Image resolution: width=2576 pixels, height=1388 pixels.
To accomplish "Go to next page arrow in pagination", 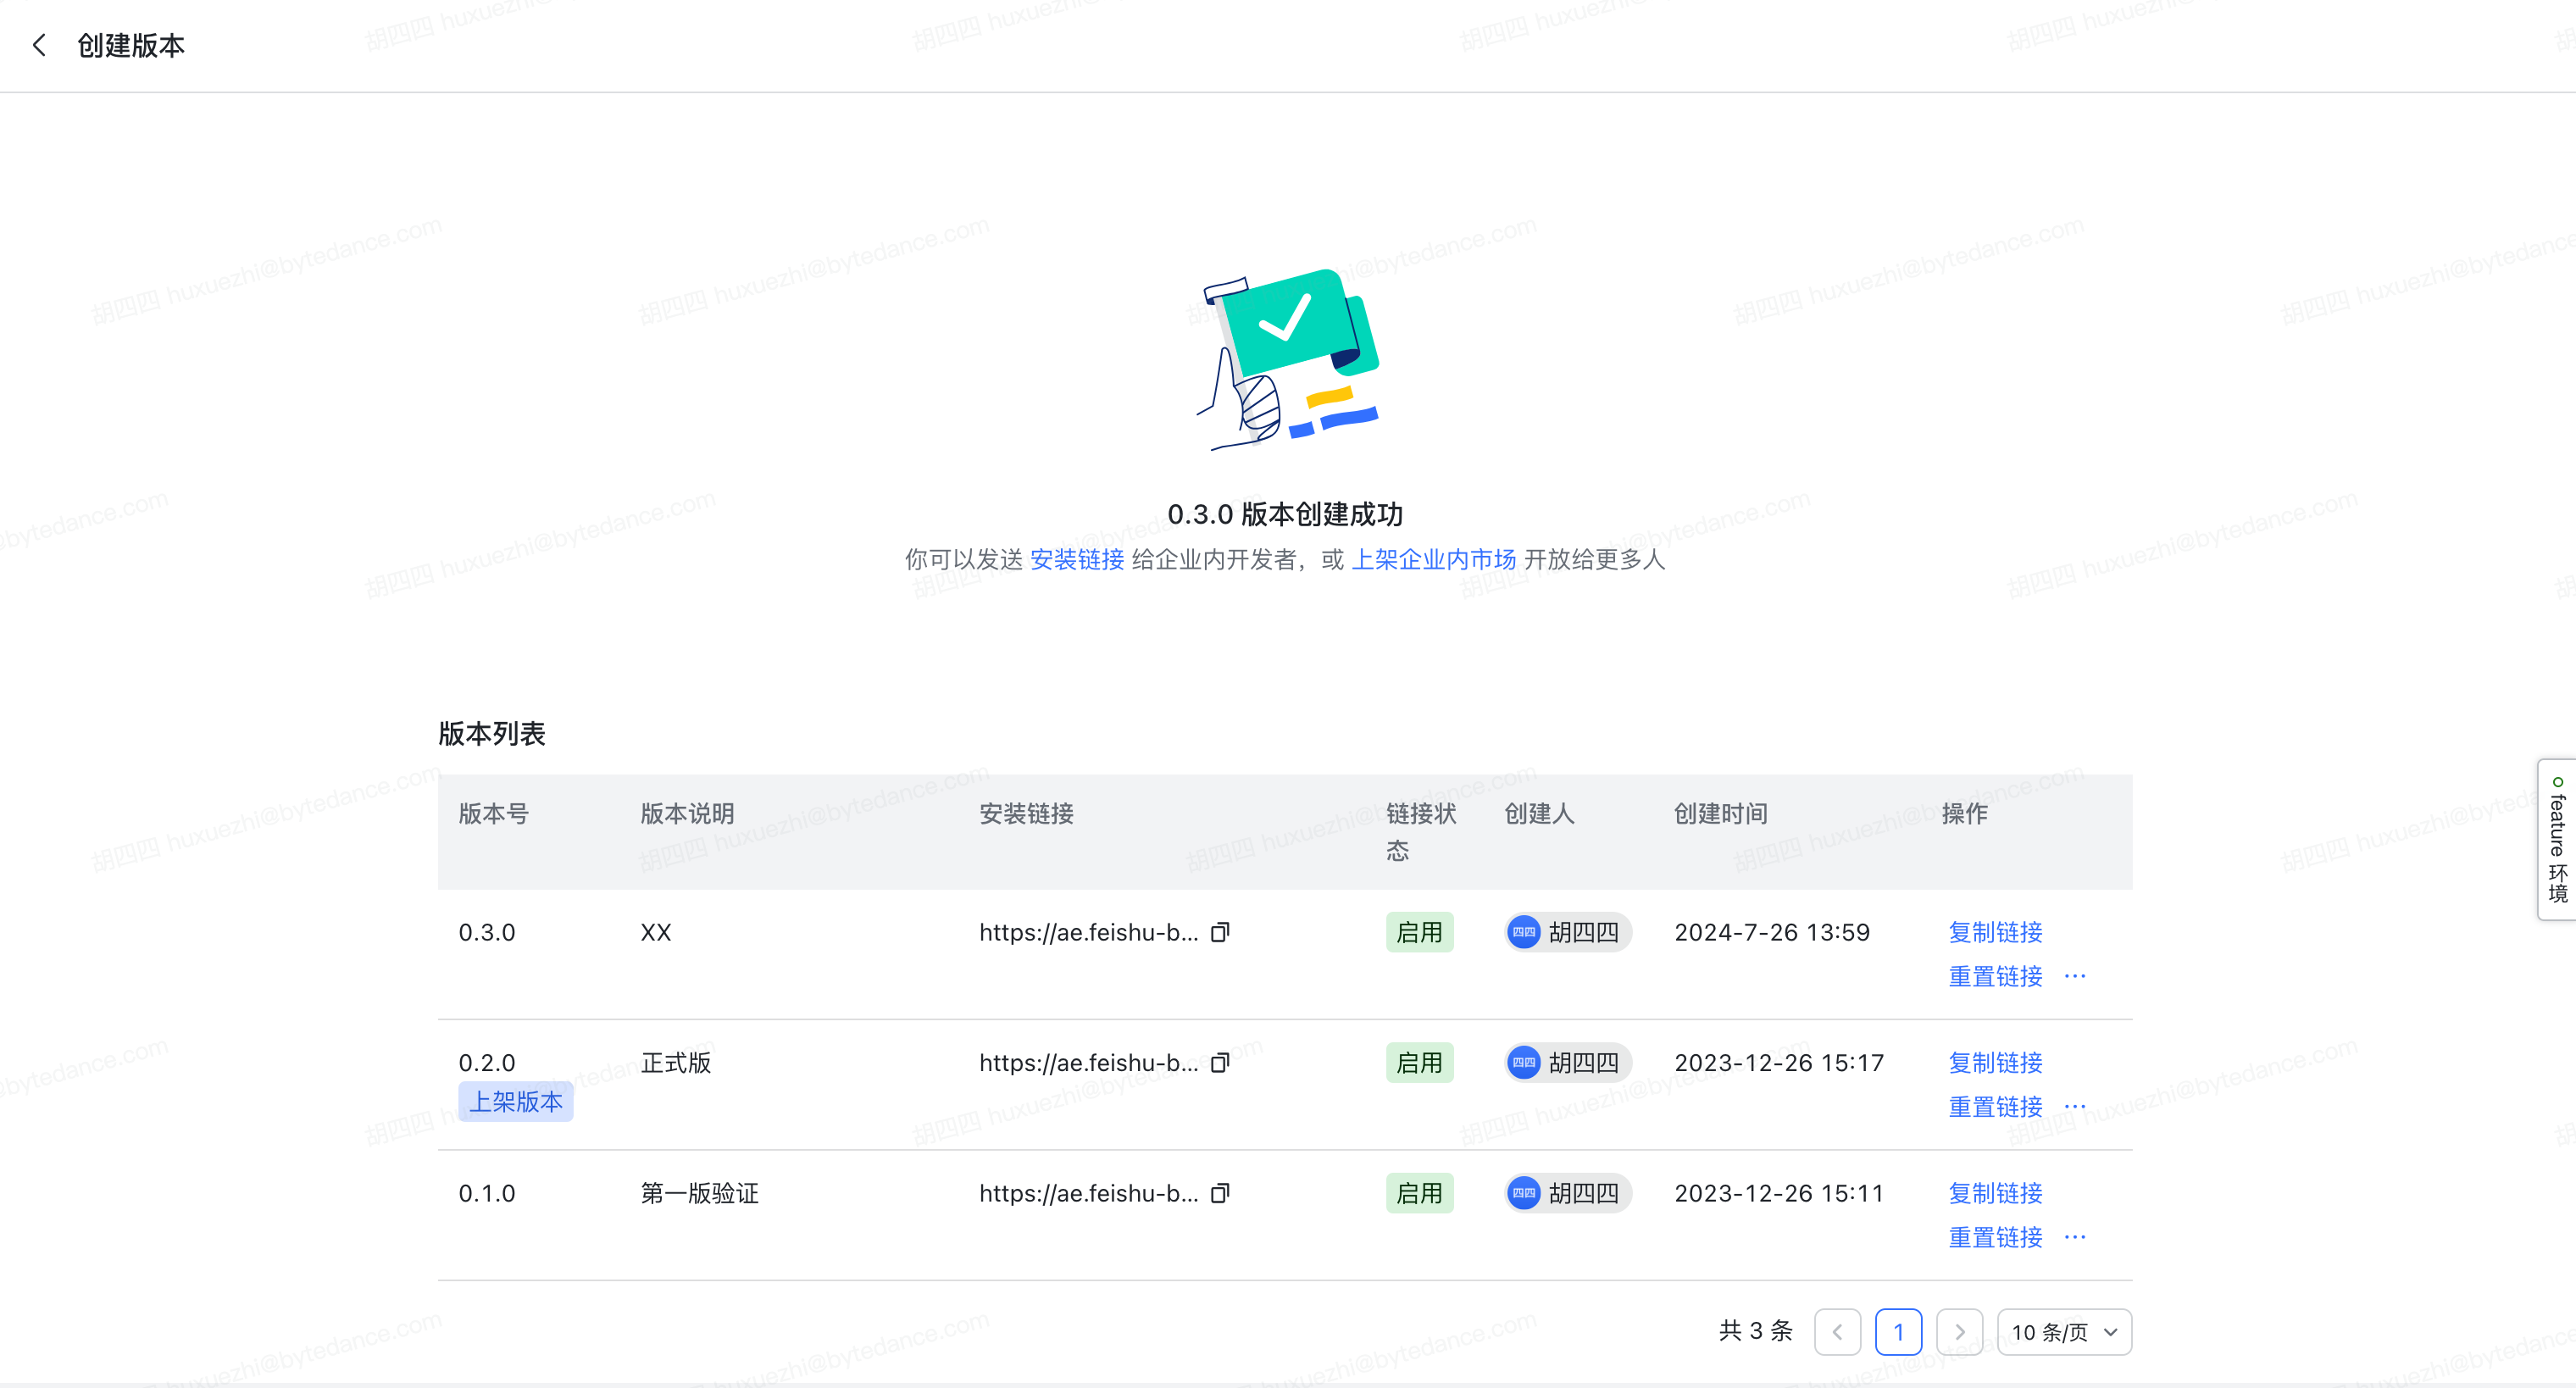I will pyautogui.click(x=1959, y=1332).
